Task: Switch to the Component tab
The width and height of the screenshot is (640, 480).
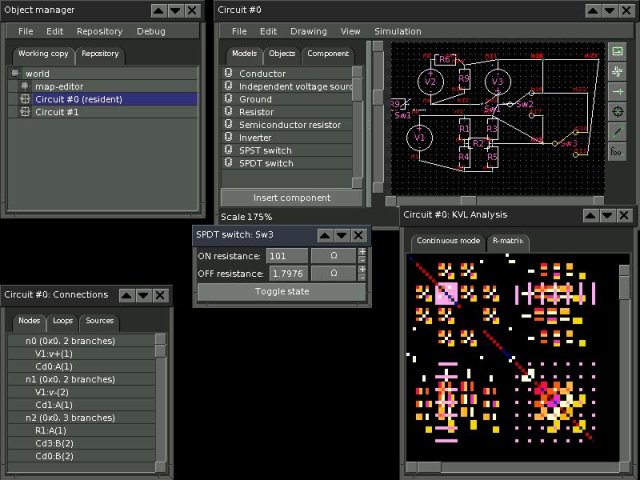Action: tap(328, 53)
